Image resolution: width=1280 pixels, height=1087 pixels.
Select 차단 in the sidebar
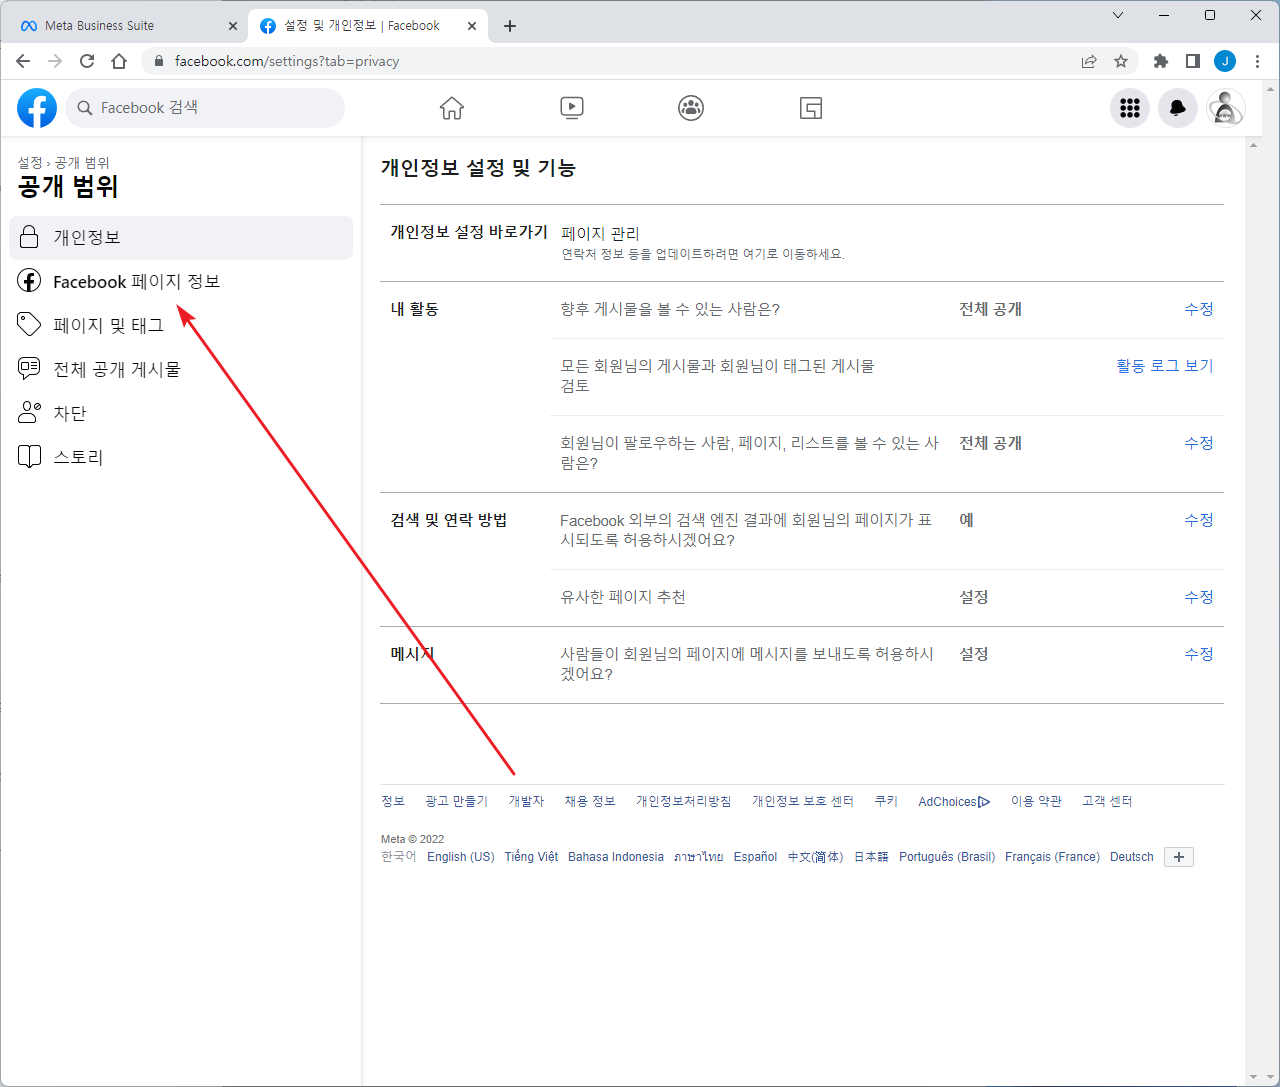pos(181,413)
